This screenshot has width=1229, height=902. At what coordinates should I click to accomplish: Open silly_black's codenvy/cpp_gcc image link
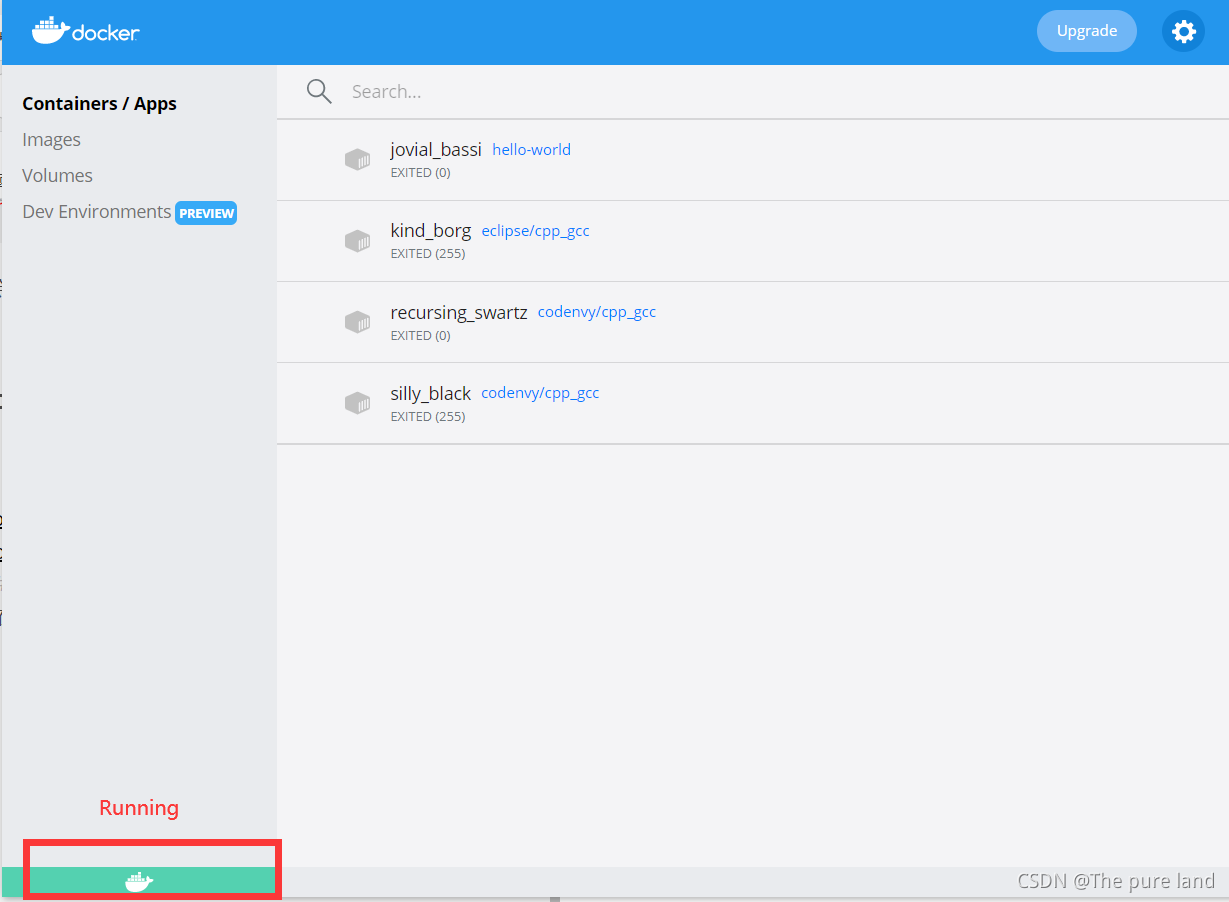coord(540,393)
